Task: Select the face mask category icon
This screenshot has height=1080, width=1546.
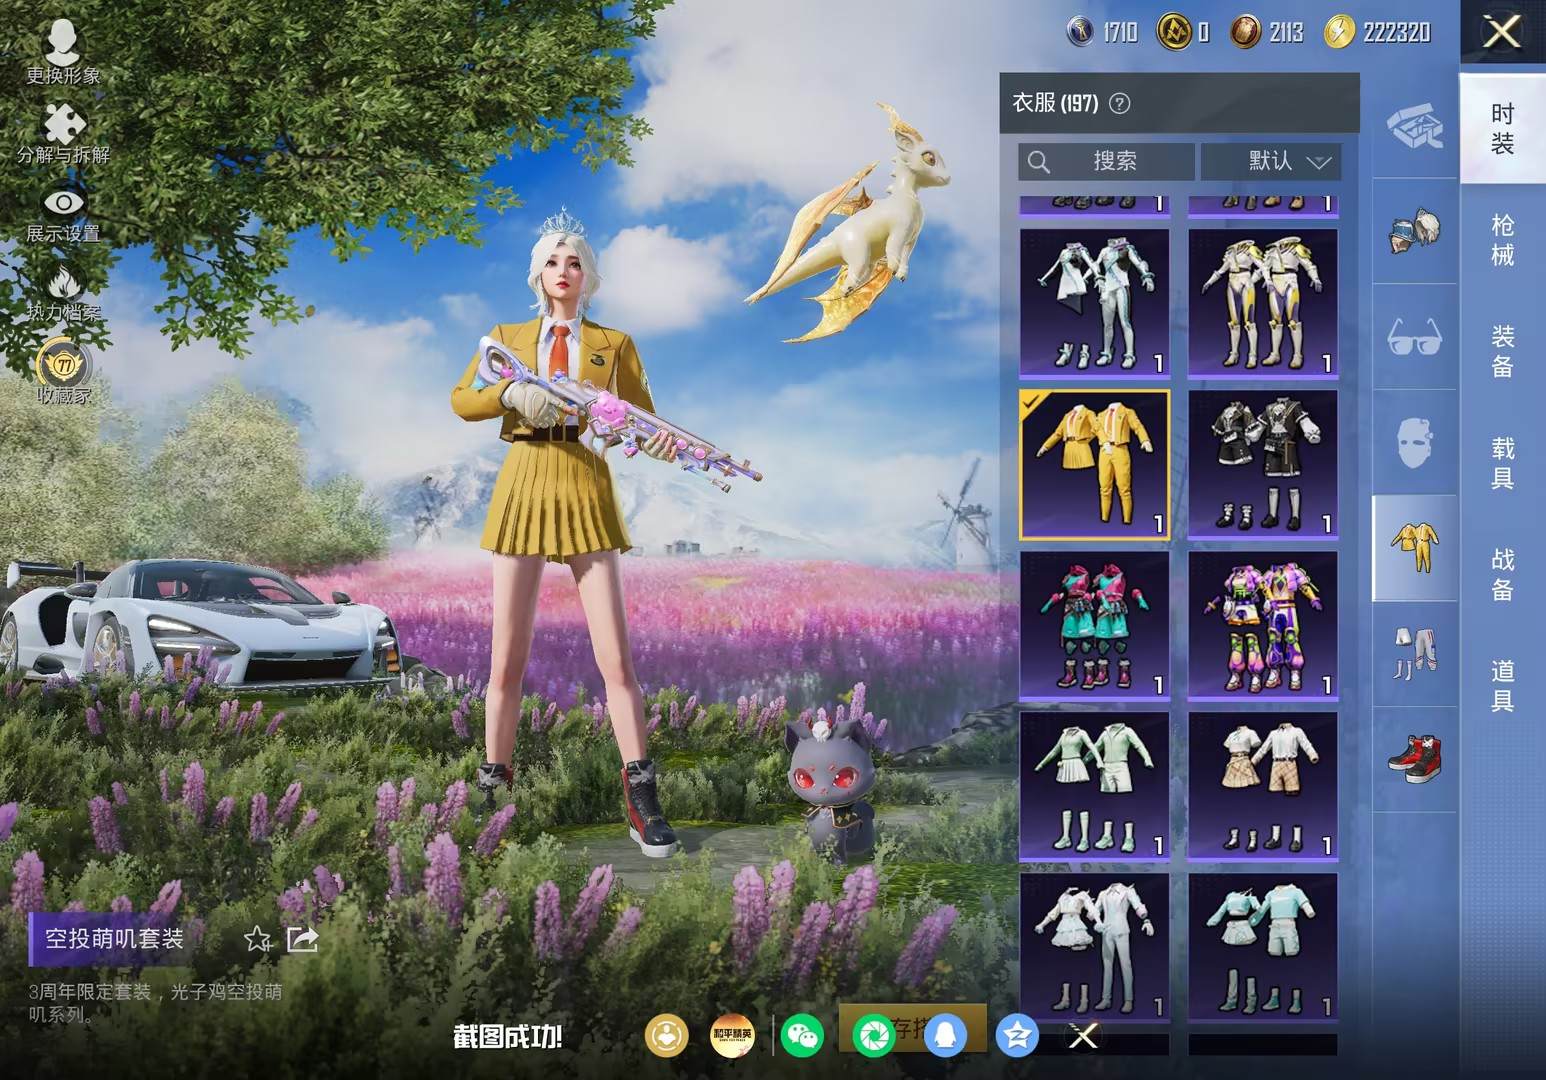Action: (1415, 443)
